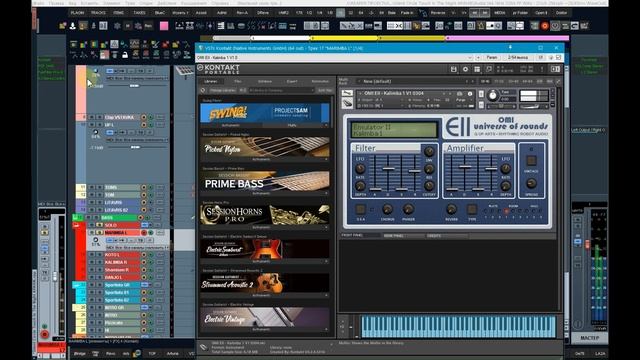Open the Bridge tab in bottom docker
This screenshot has height=360, width=640.
point(80,353)
